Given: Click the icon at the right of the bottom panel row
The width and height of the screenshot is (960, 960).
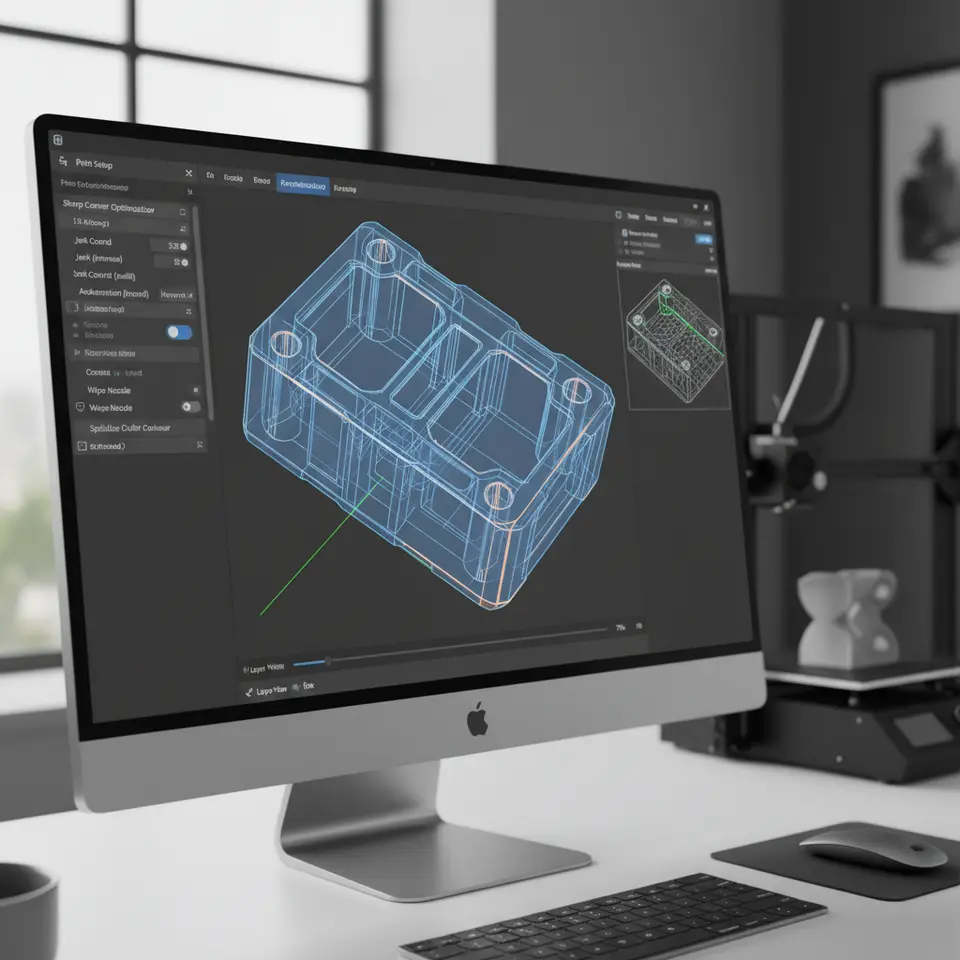Looking at the screenshot, I should point(200,445).
